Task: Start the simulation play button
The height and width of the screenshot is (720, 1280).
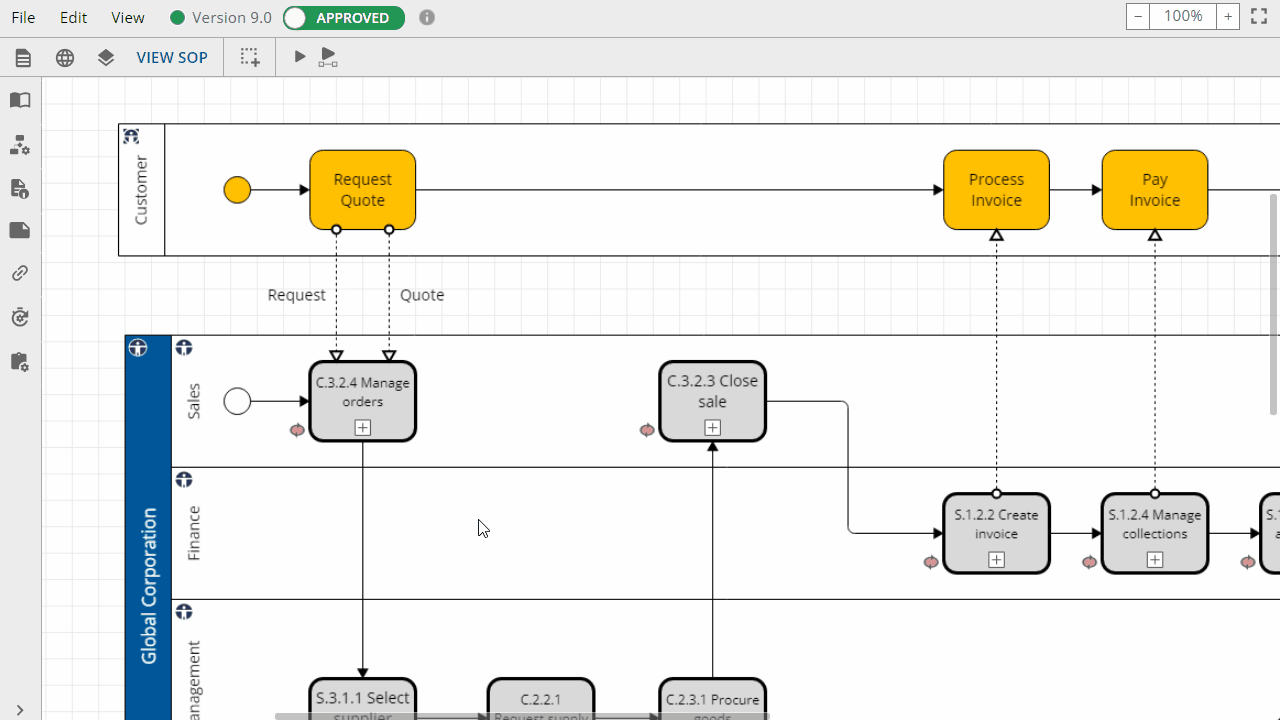Action: pyautogui.click(x=299, y=57)
